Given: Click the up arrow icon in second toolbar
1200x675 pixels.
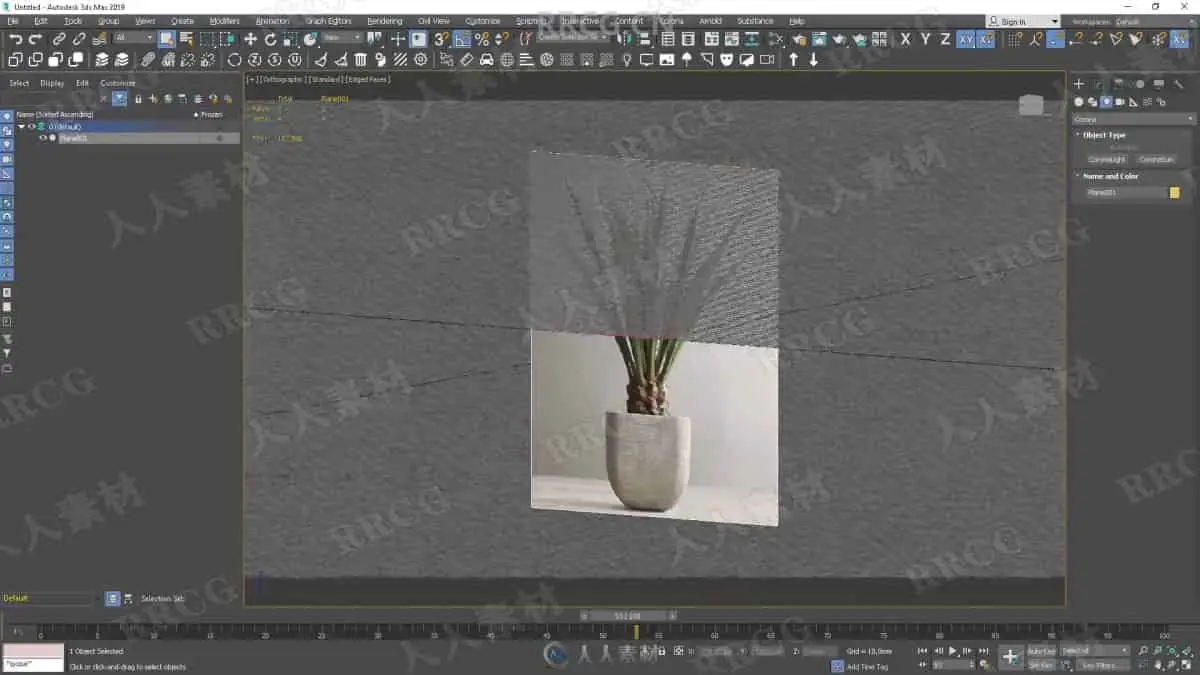Looking at the screenshot, I should click(794, 60).
